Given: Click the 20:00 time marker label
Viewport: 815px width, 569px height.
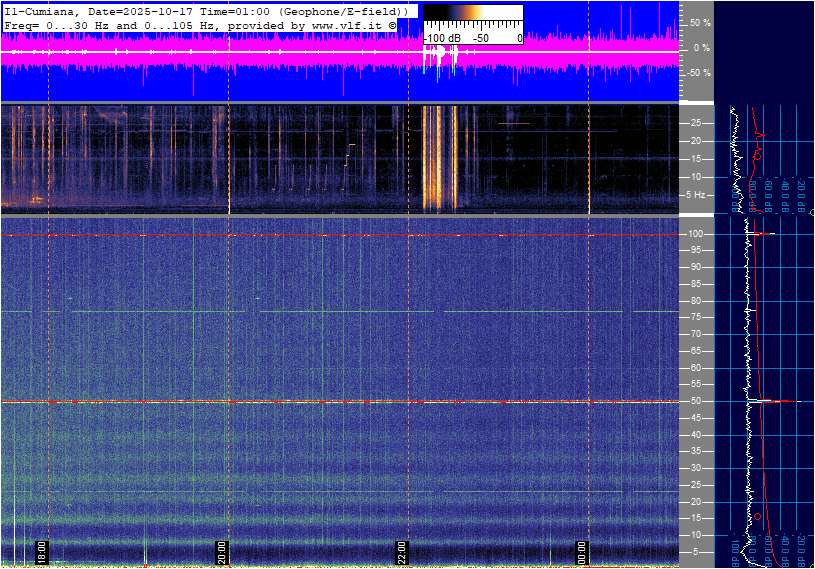Looking at the screenshot, I should coord(221,552).
